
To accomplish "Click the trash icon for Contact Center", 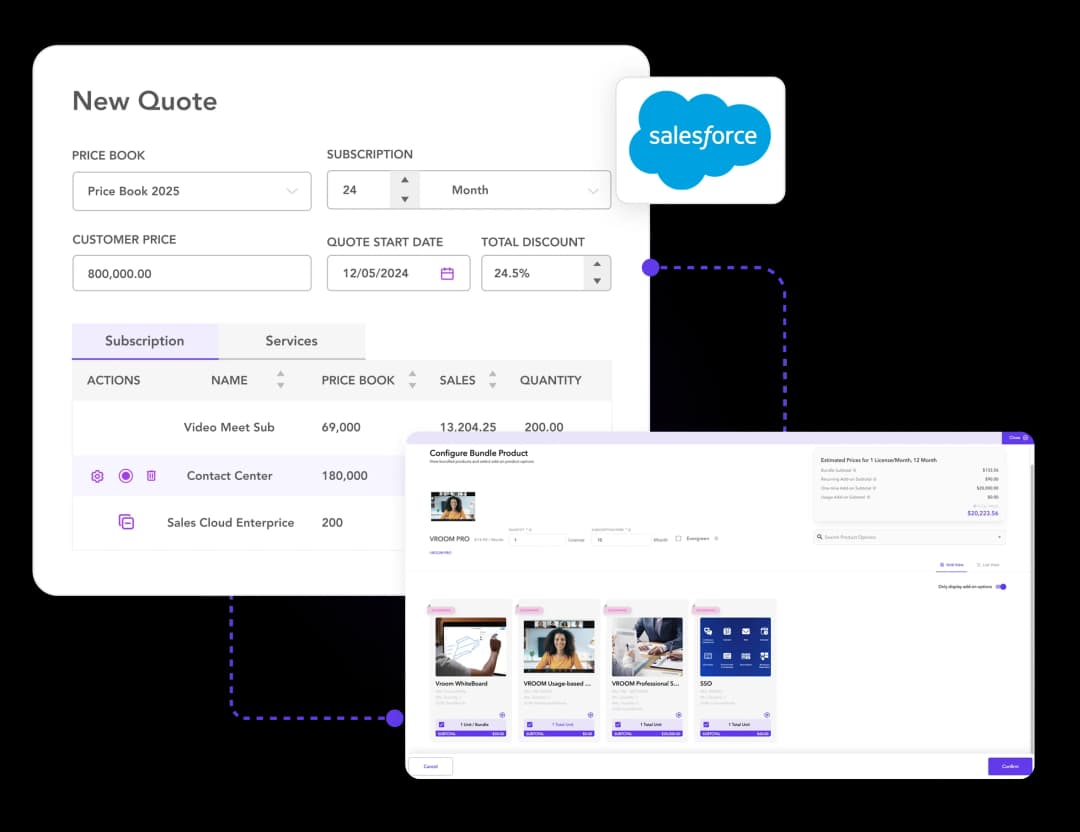I will (151, 476).
